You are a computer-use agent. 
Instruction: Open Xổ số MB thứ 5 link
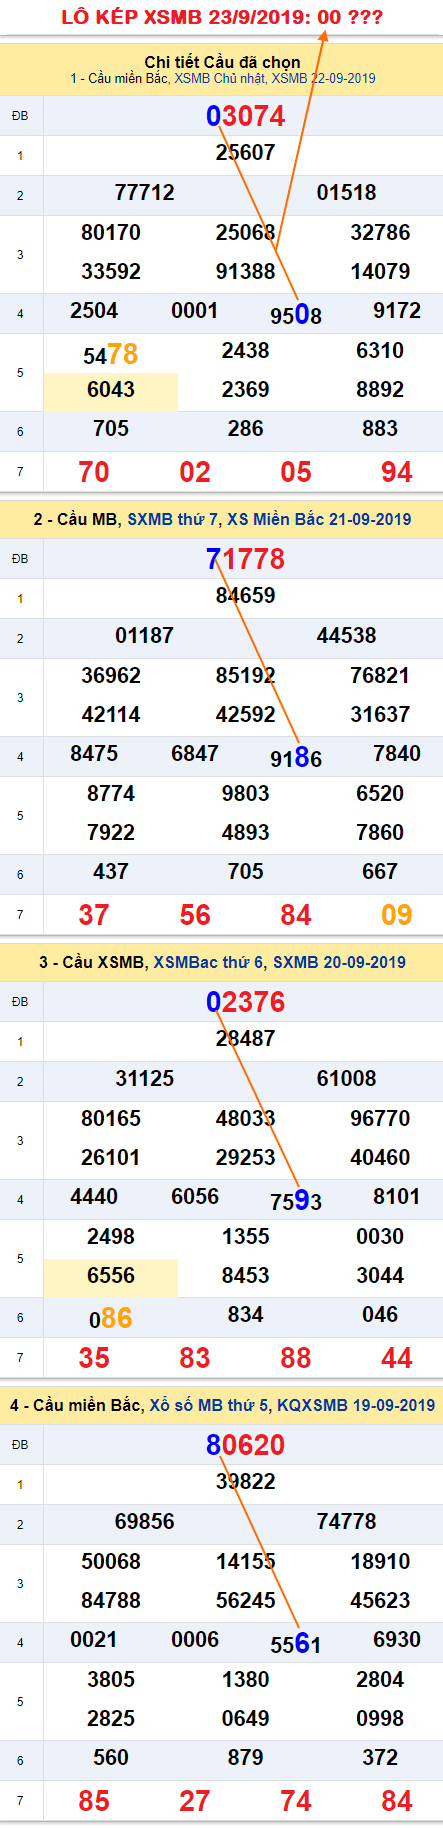click(209, 1405)
